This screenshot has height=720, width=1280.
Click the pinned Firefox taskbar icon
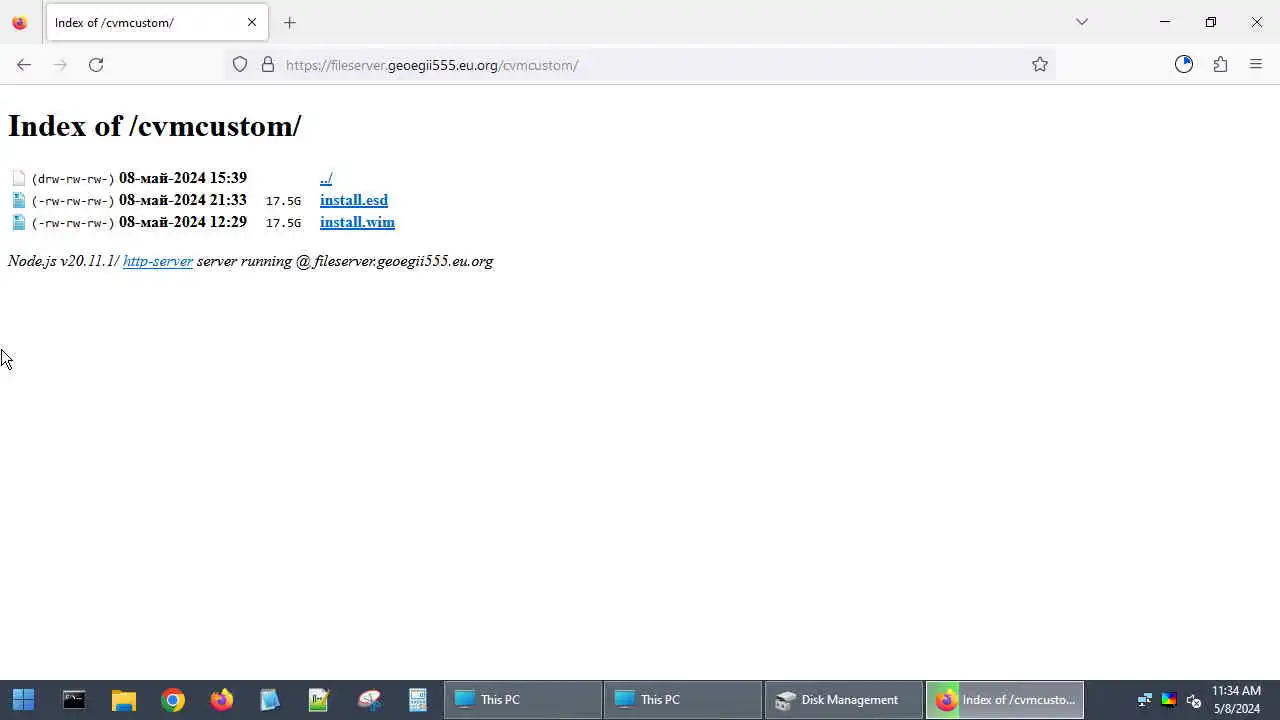pos(222,700)
